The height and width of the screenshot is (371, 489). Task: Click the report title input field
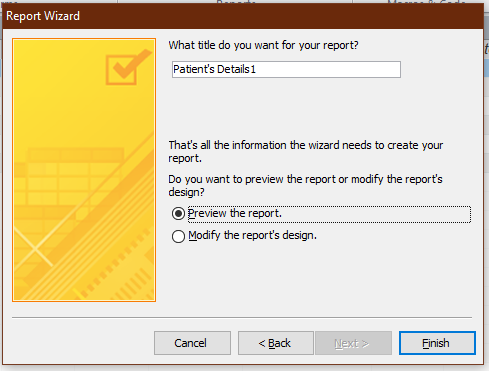[x=286, y=69]
